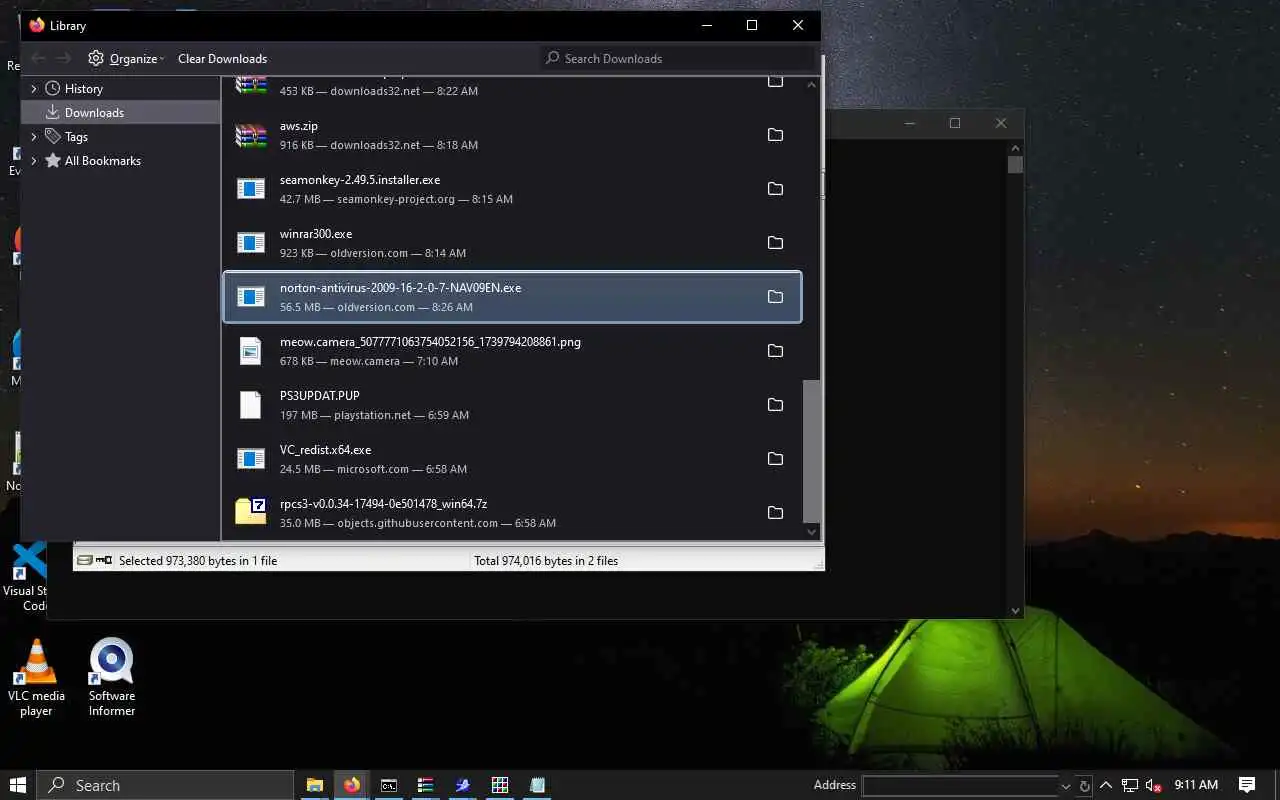
Task: Open the network status tray icon
Action: click(1130, 785)
